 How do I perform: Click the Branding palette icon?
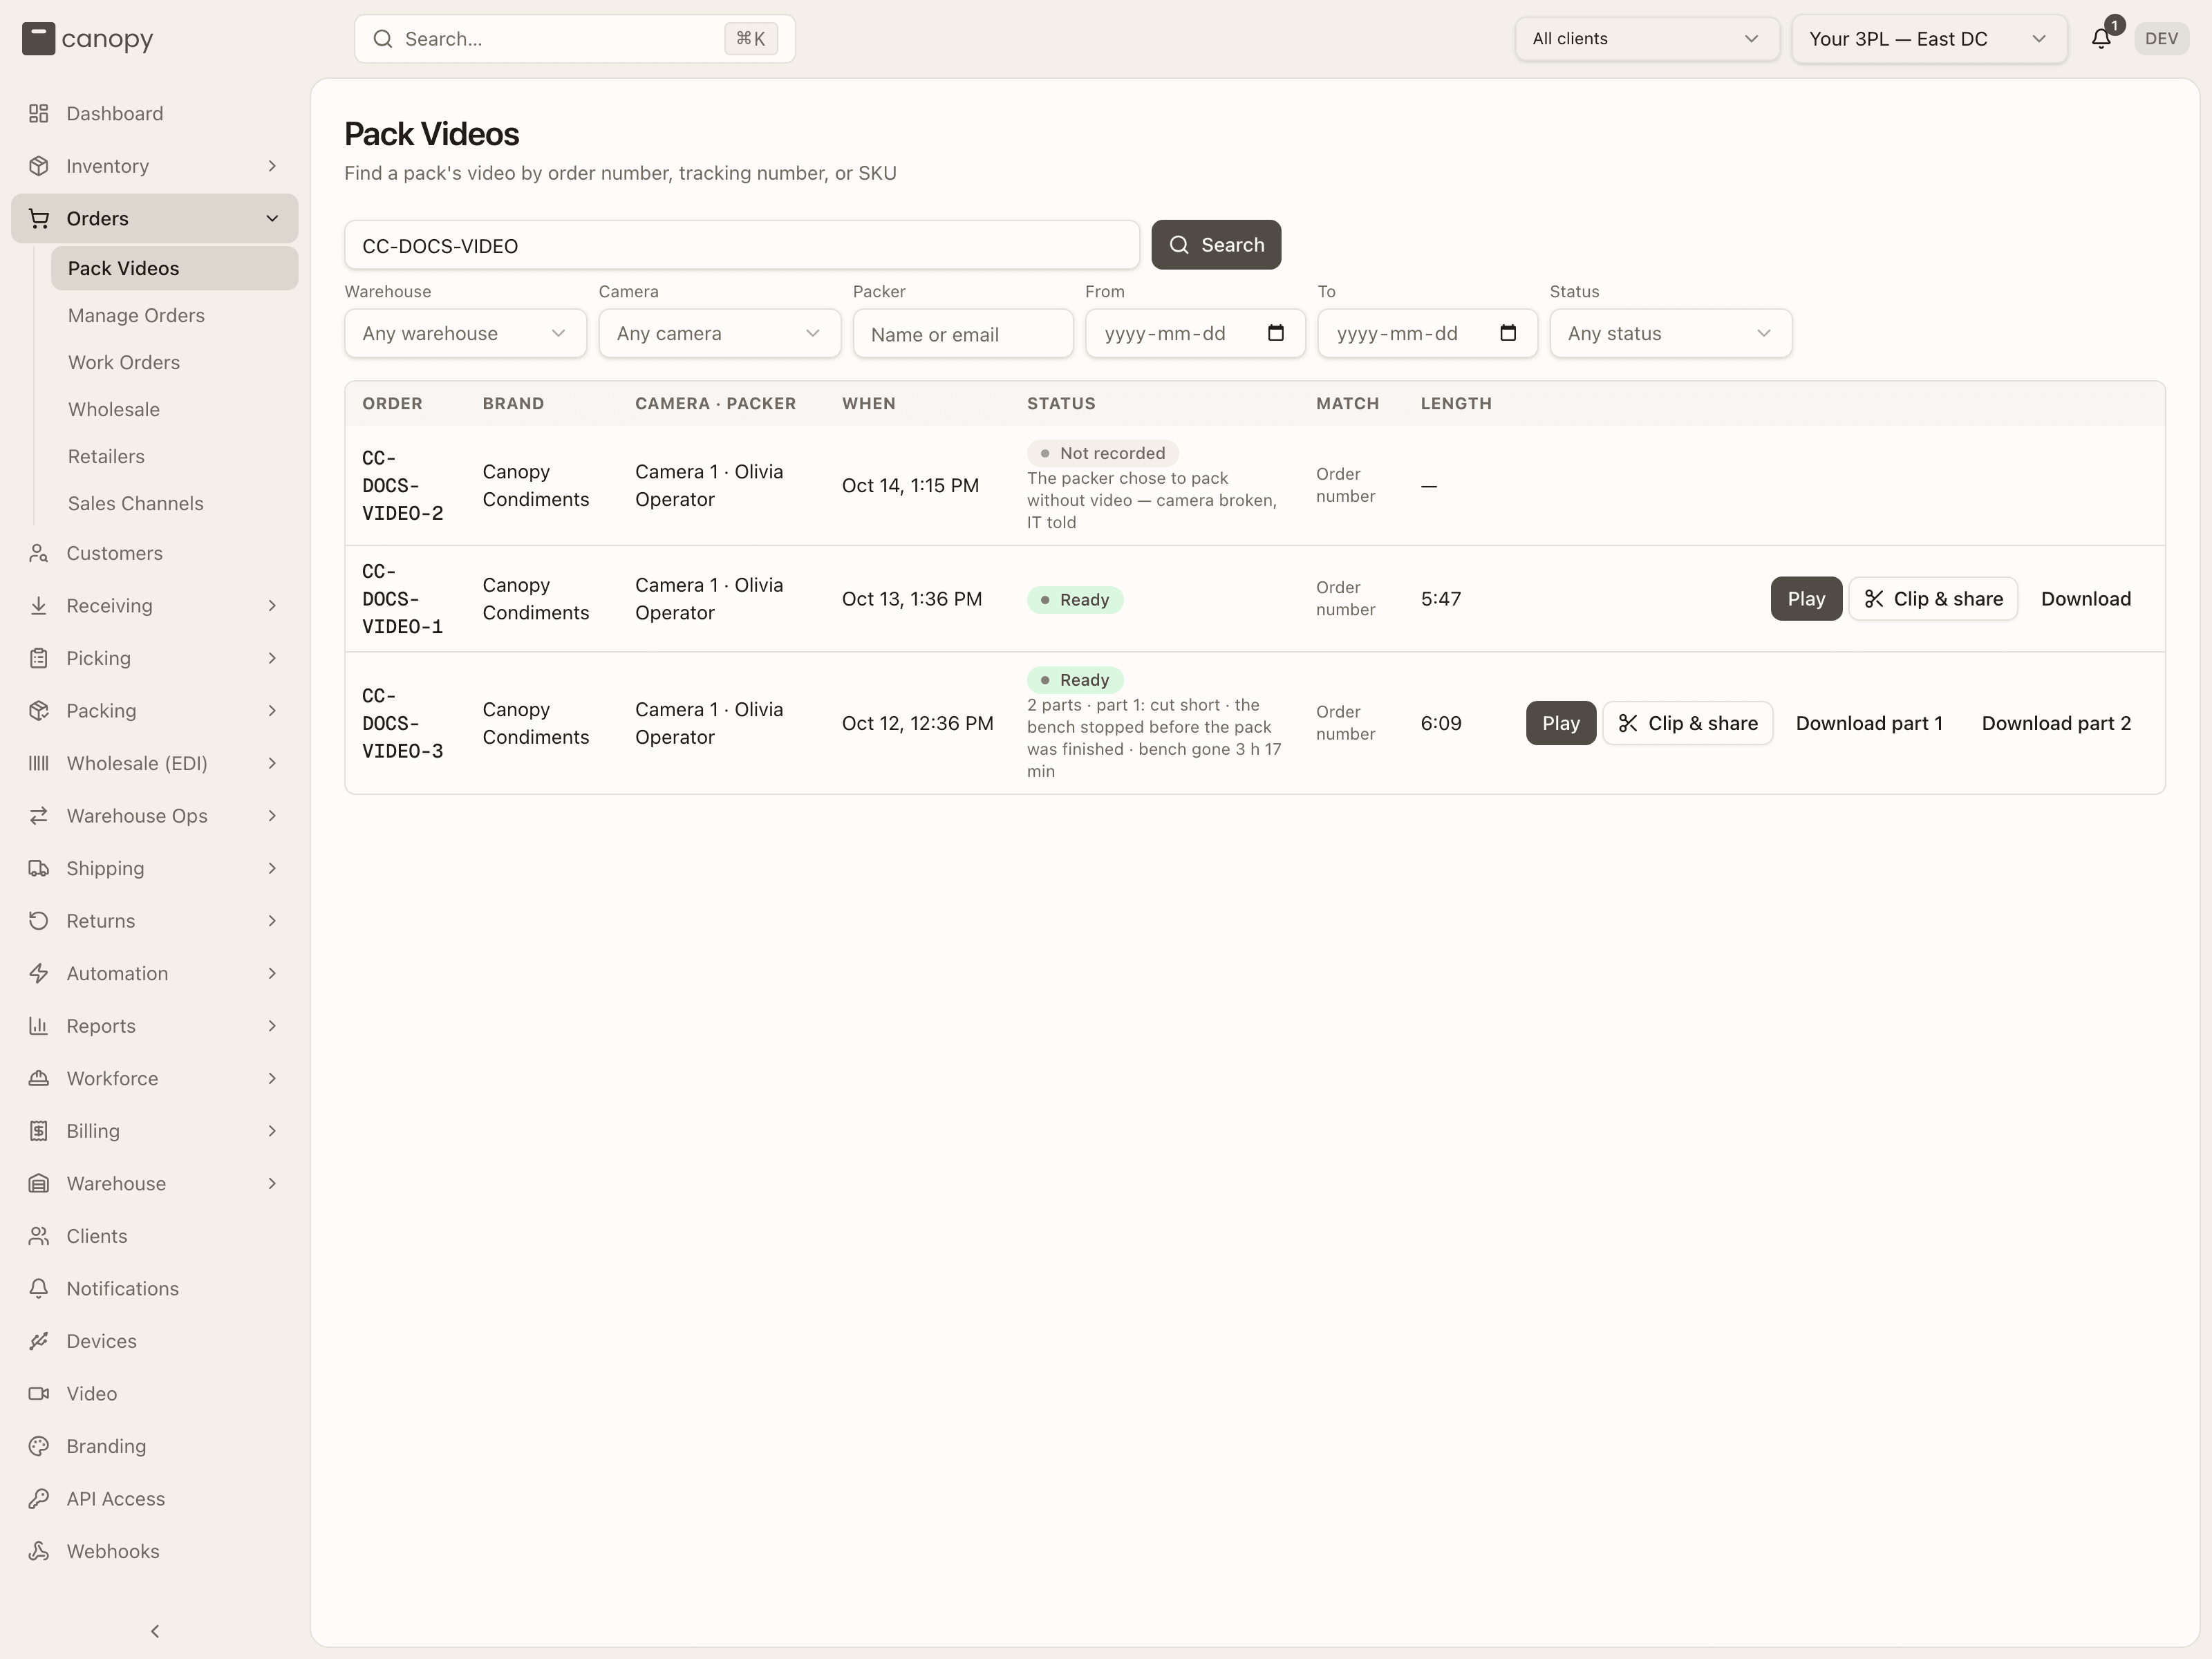39,1446
